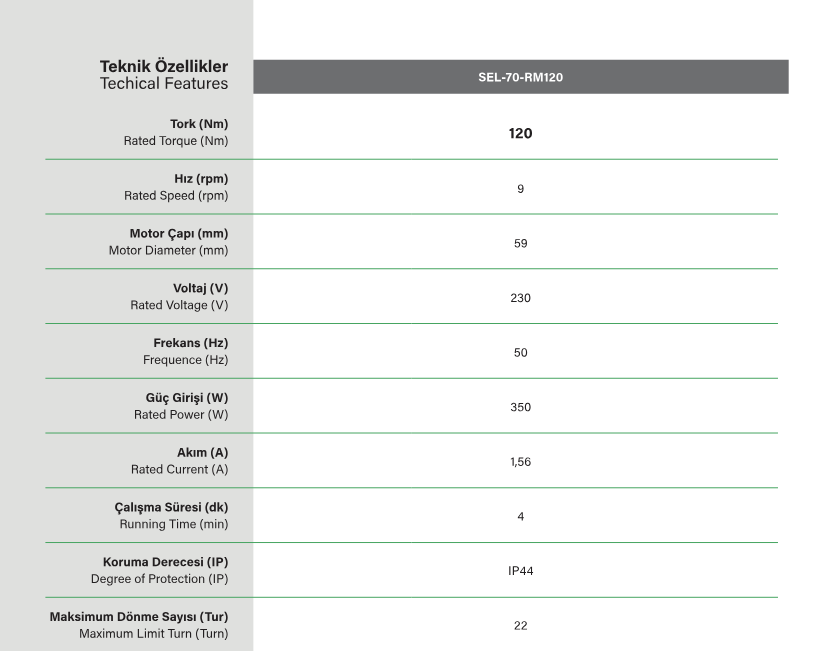The image size is (820, 651).
Task: Select the protection rating IP44
Action: [520, 571]
